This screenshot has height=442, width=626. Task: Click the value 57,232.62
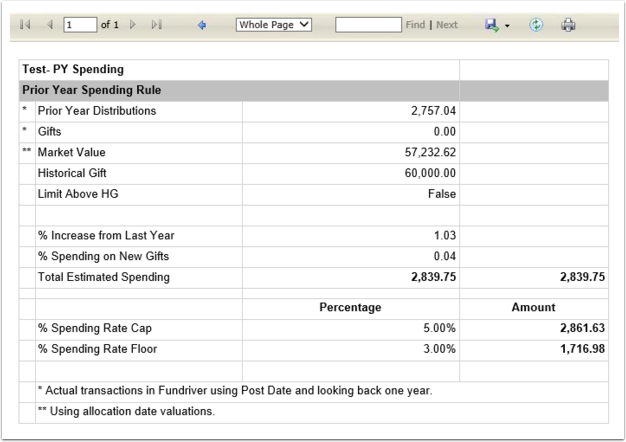tap(430, 153)
